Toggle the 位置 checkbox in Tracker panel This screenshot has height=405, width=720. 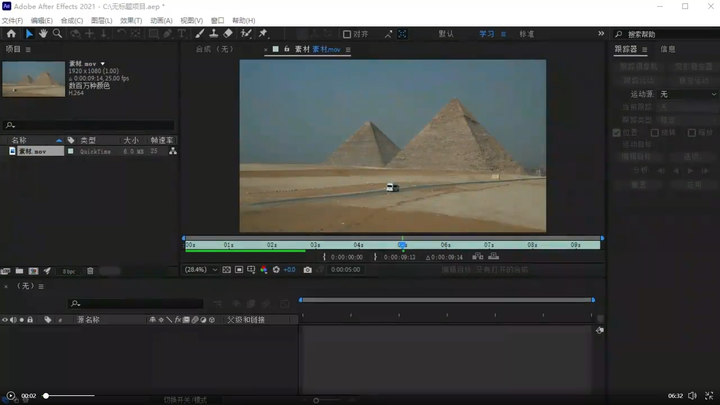coord(617,133)
